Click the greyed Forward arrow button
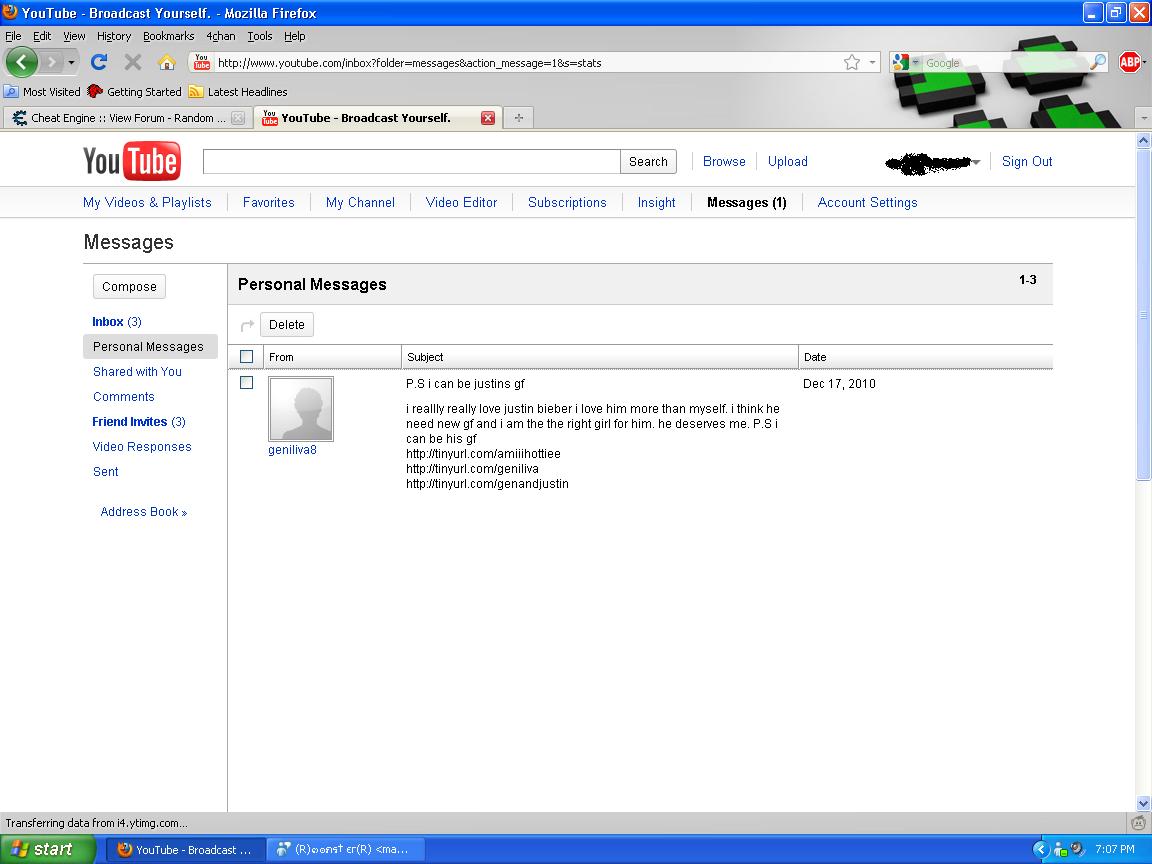The image size is (1152, 864). point(51,62)
